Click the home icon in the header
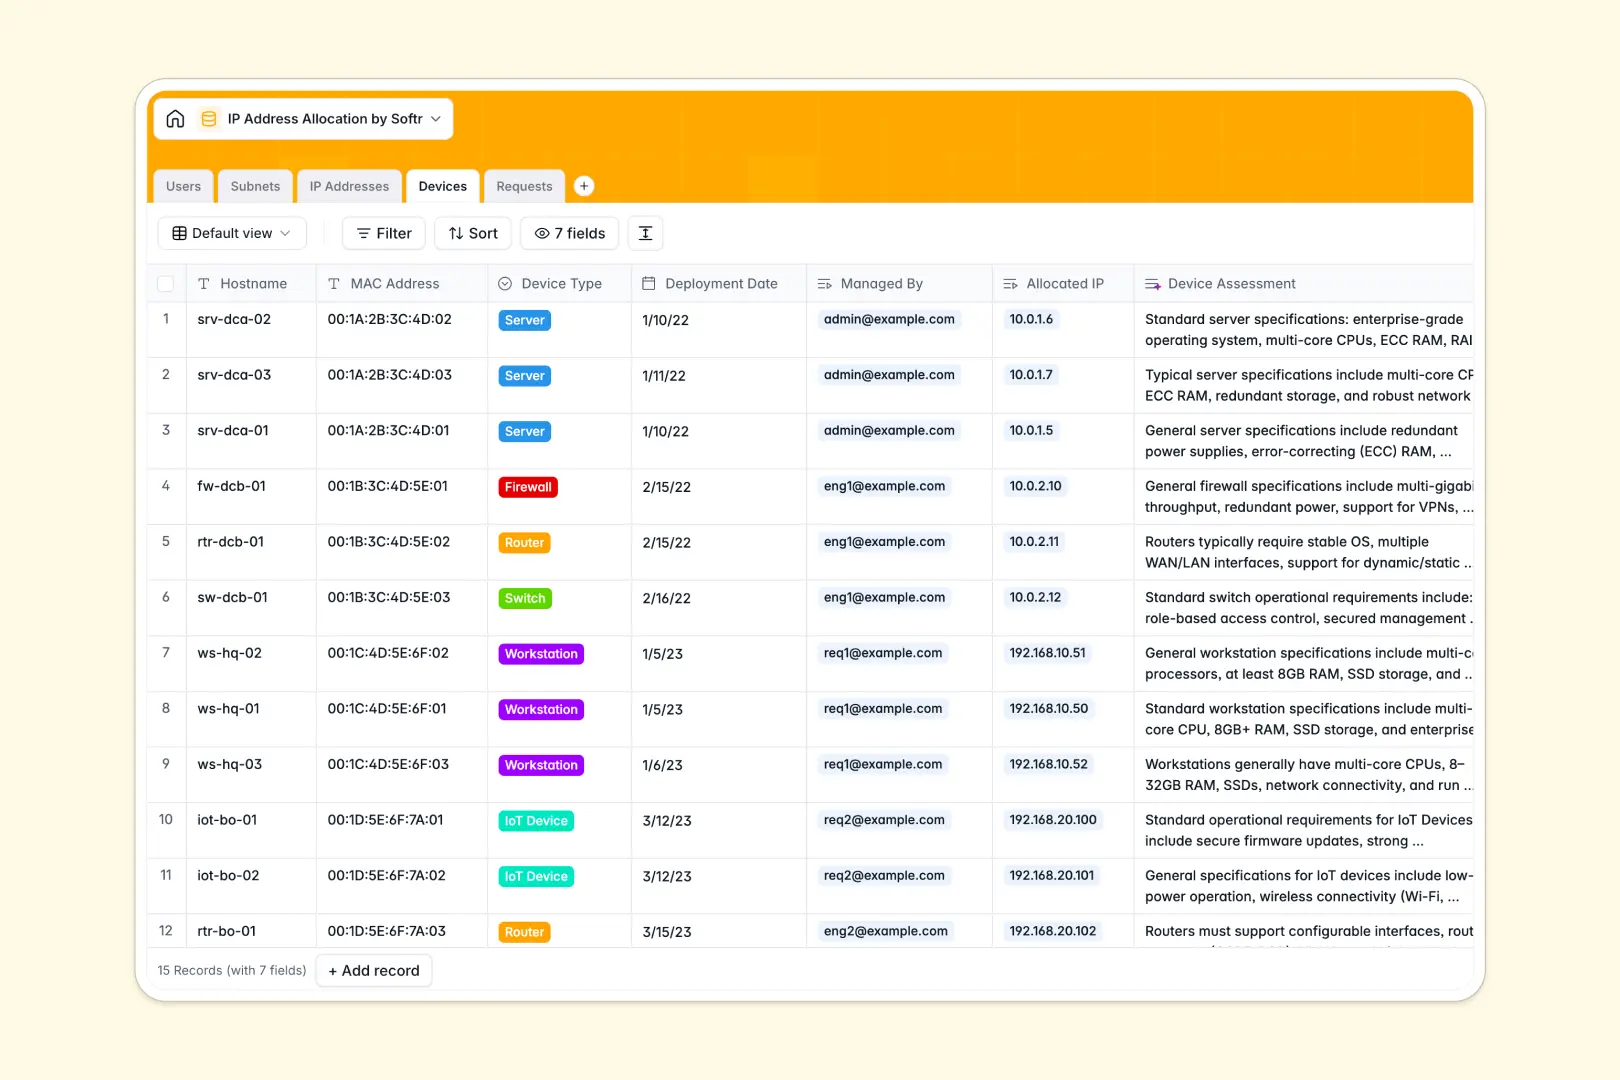Image resolution: width=1620 pixels, height=1080 pixels. pos(175,118)
